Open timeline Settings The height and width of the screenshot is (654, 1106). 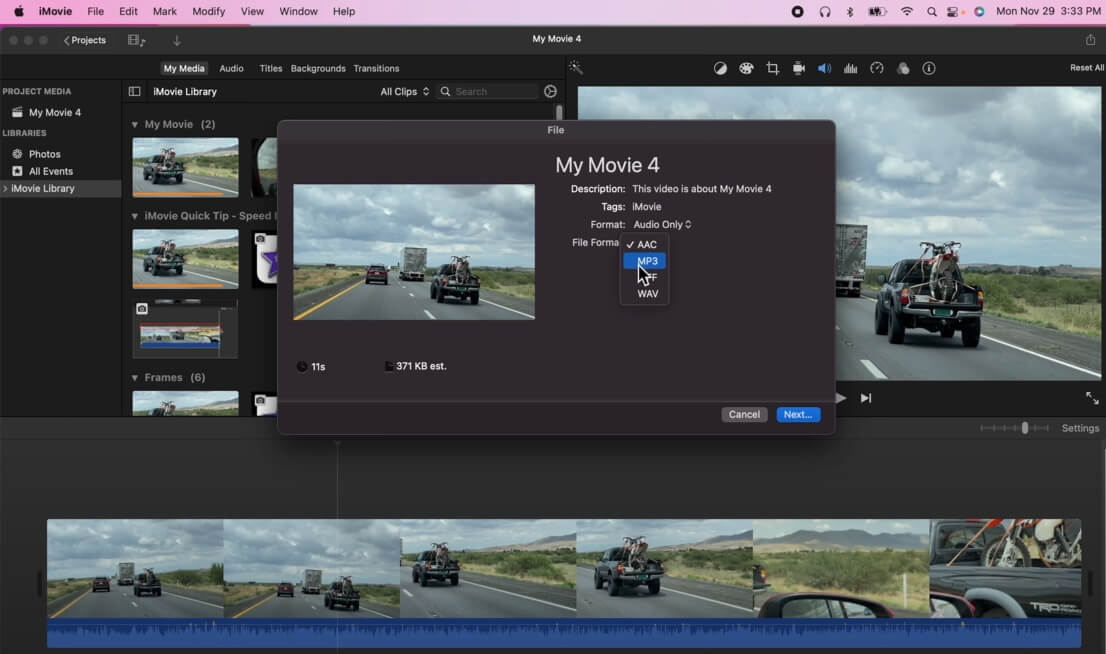[x=1080, y=428]
